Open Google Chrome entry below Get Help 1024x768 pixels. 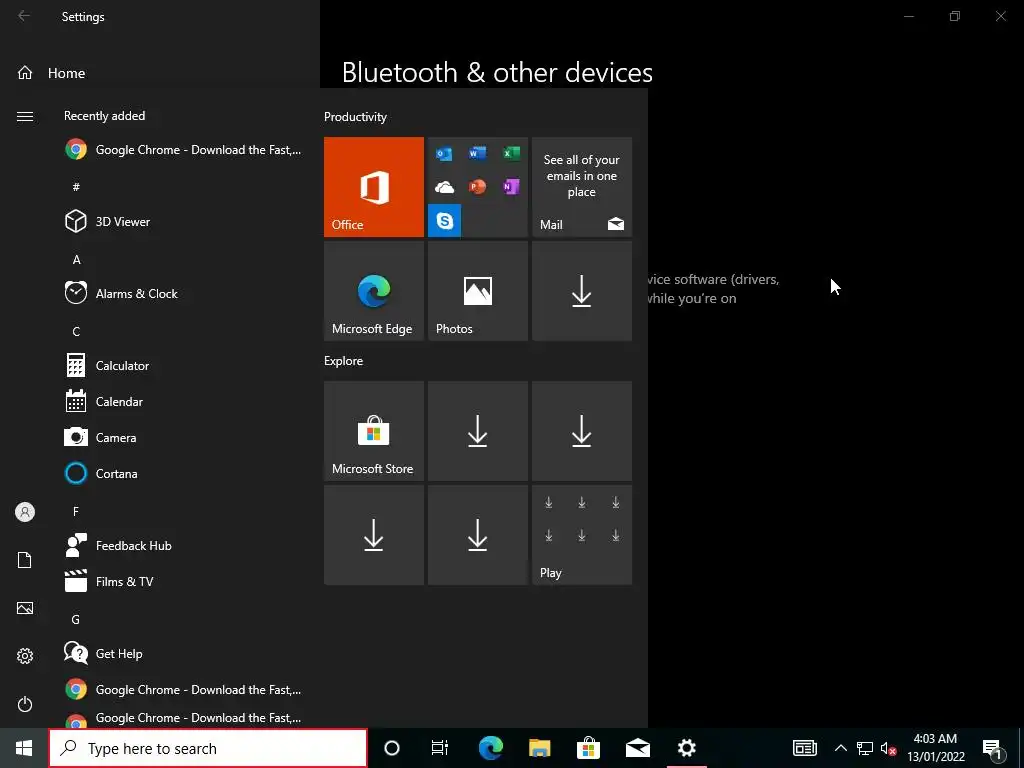coord(183,690)
